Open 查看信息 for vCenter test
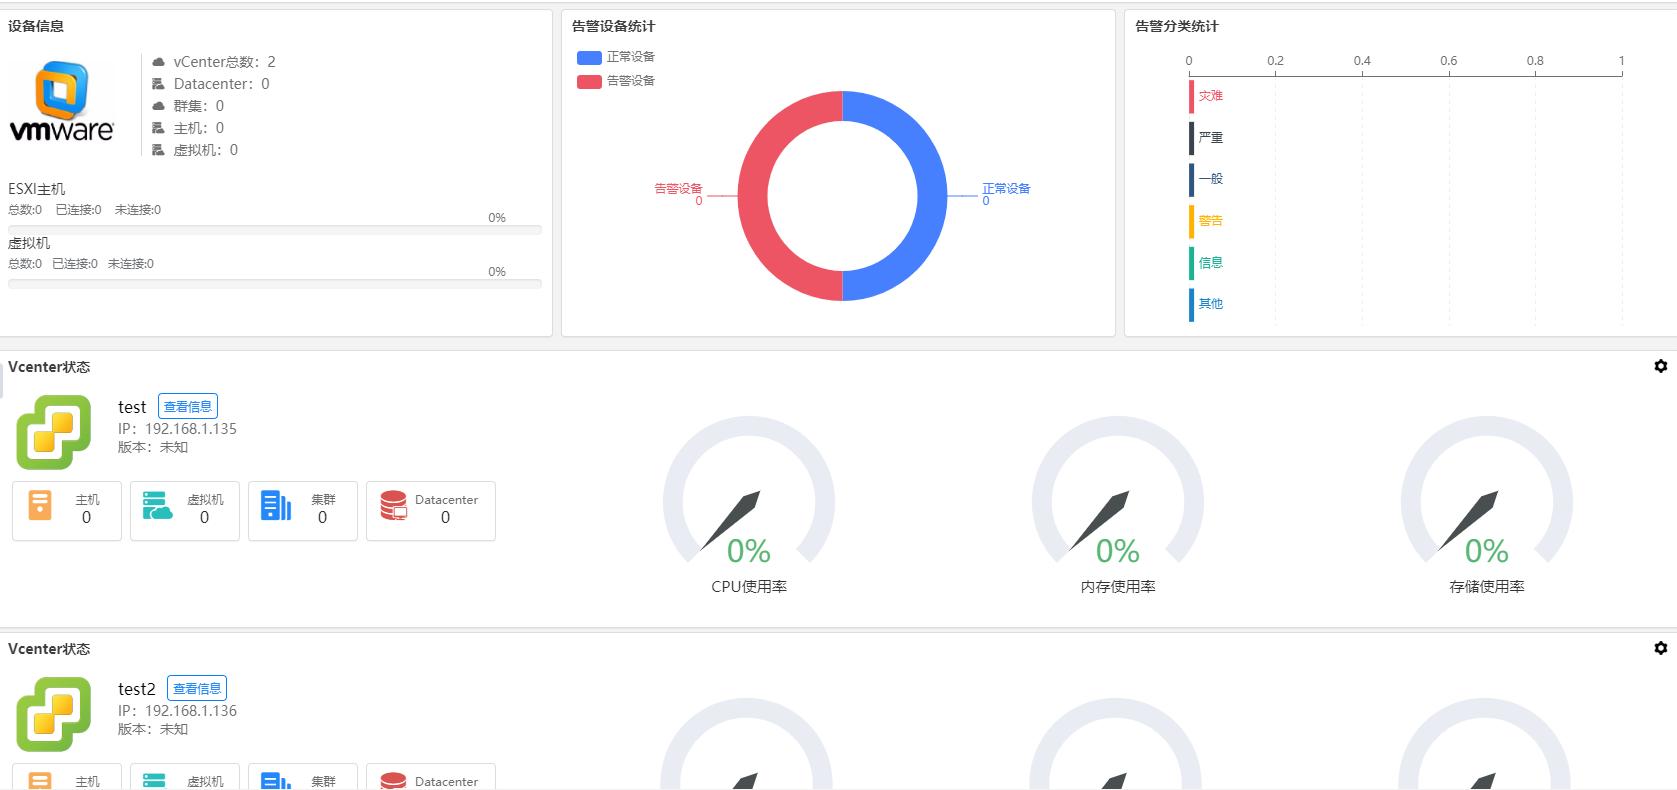 pos(188,407)
